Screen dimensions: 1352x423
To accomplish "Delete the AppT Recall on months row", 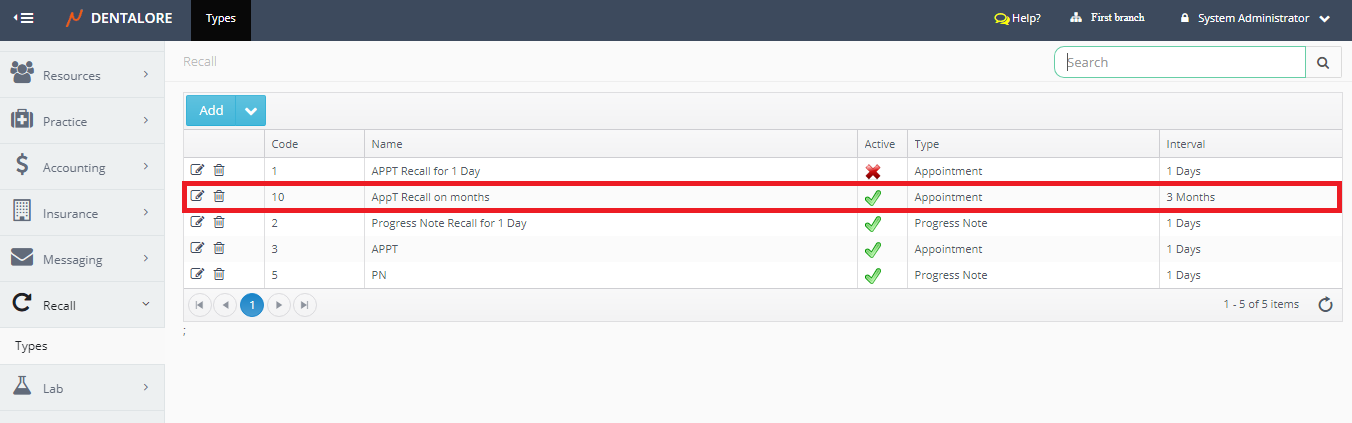I will click(219, 196).
